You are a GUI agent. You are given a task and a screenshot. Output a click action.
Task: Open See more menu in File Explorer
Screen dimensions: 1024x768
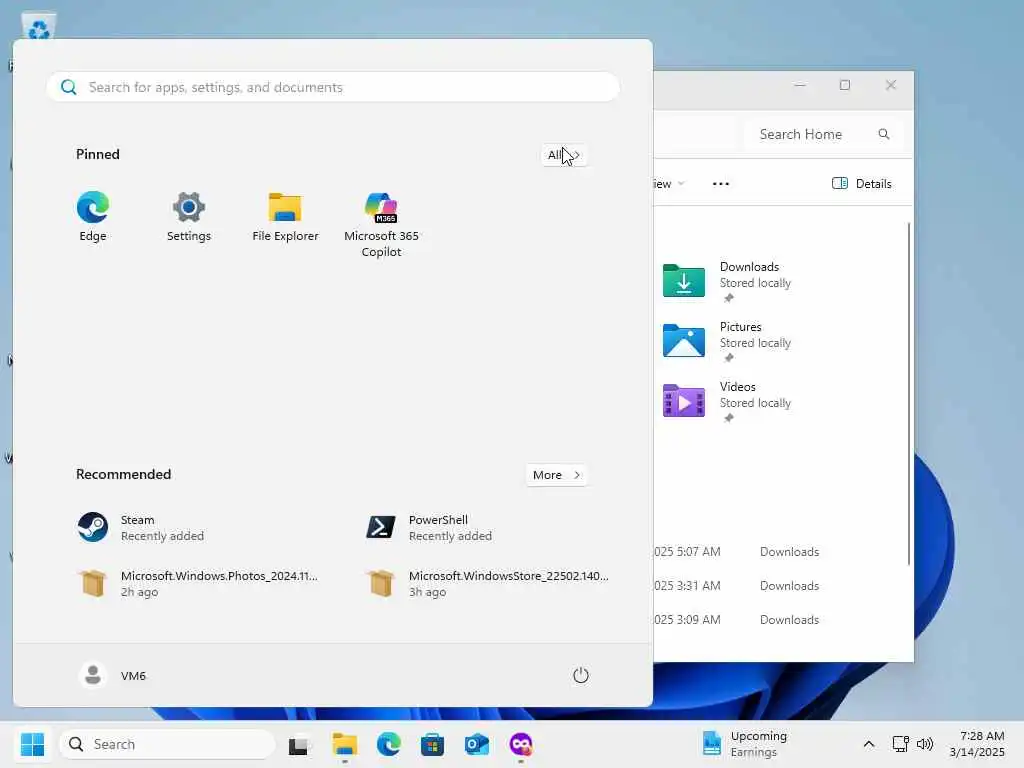tap(720, 184)
